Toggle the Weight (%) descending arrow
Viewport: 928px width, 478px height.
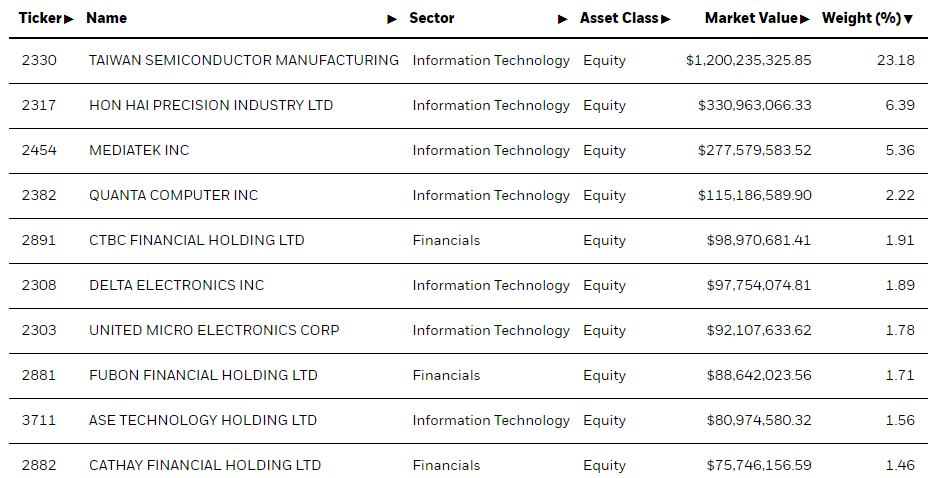coord(908,19)
